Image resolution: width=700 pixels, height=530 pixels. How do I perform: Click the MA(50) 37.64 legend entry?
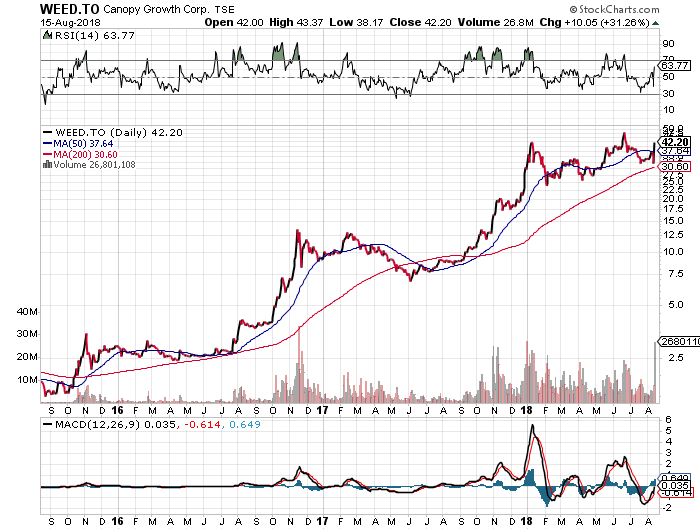[83, 143]
